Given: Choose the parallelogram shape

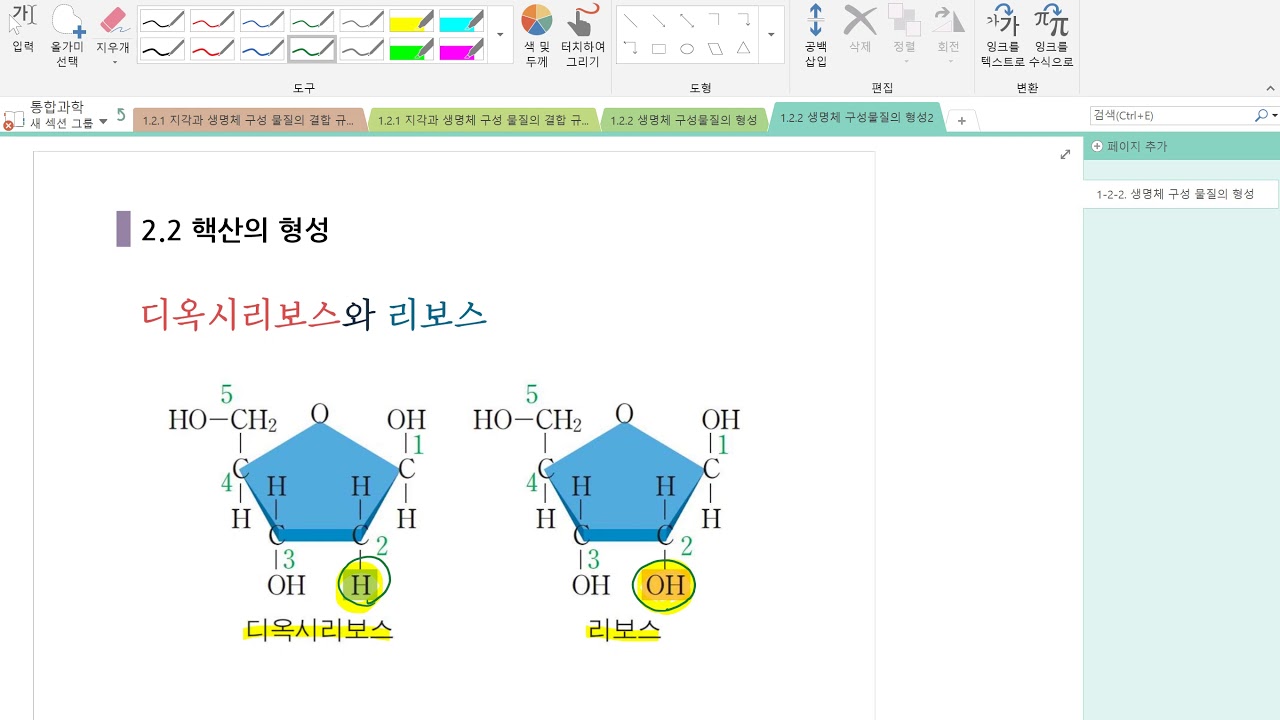Looking at the screenshot, I should point(714,48).
